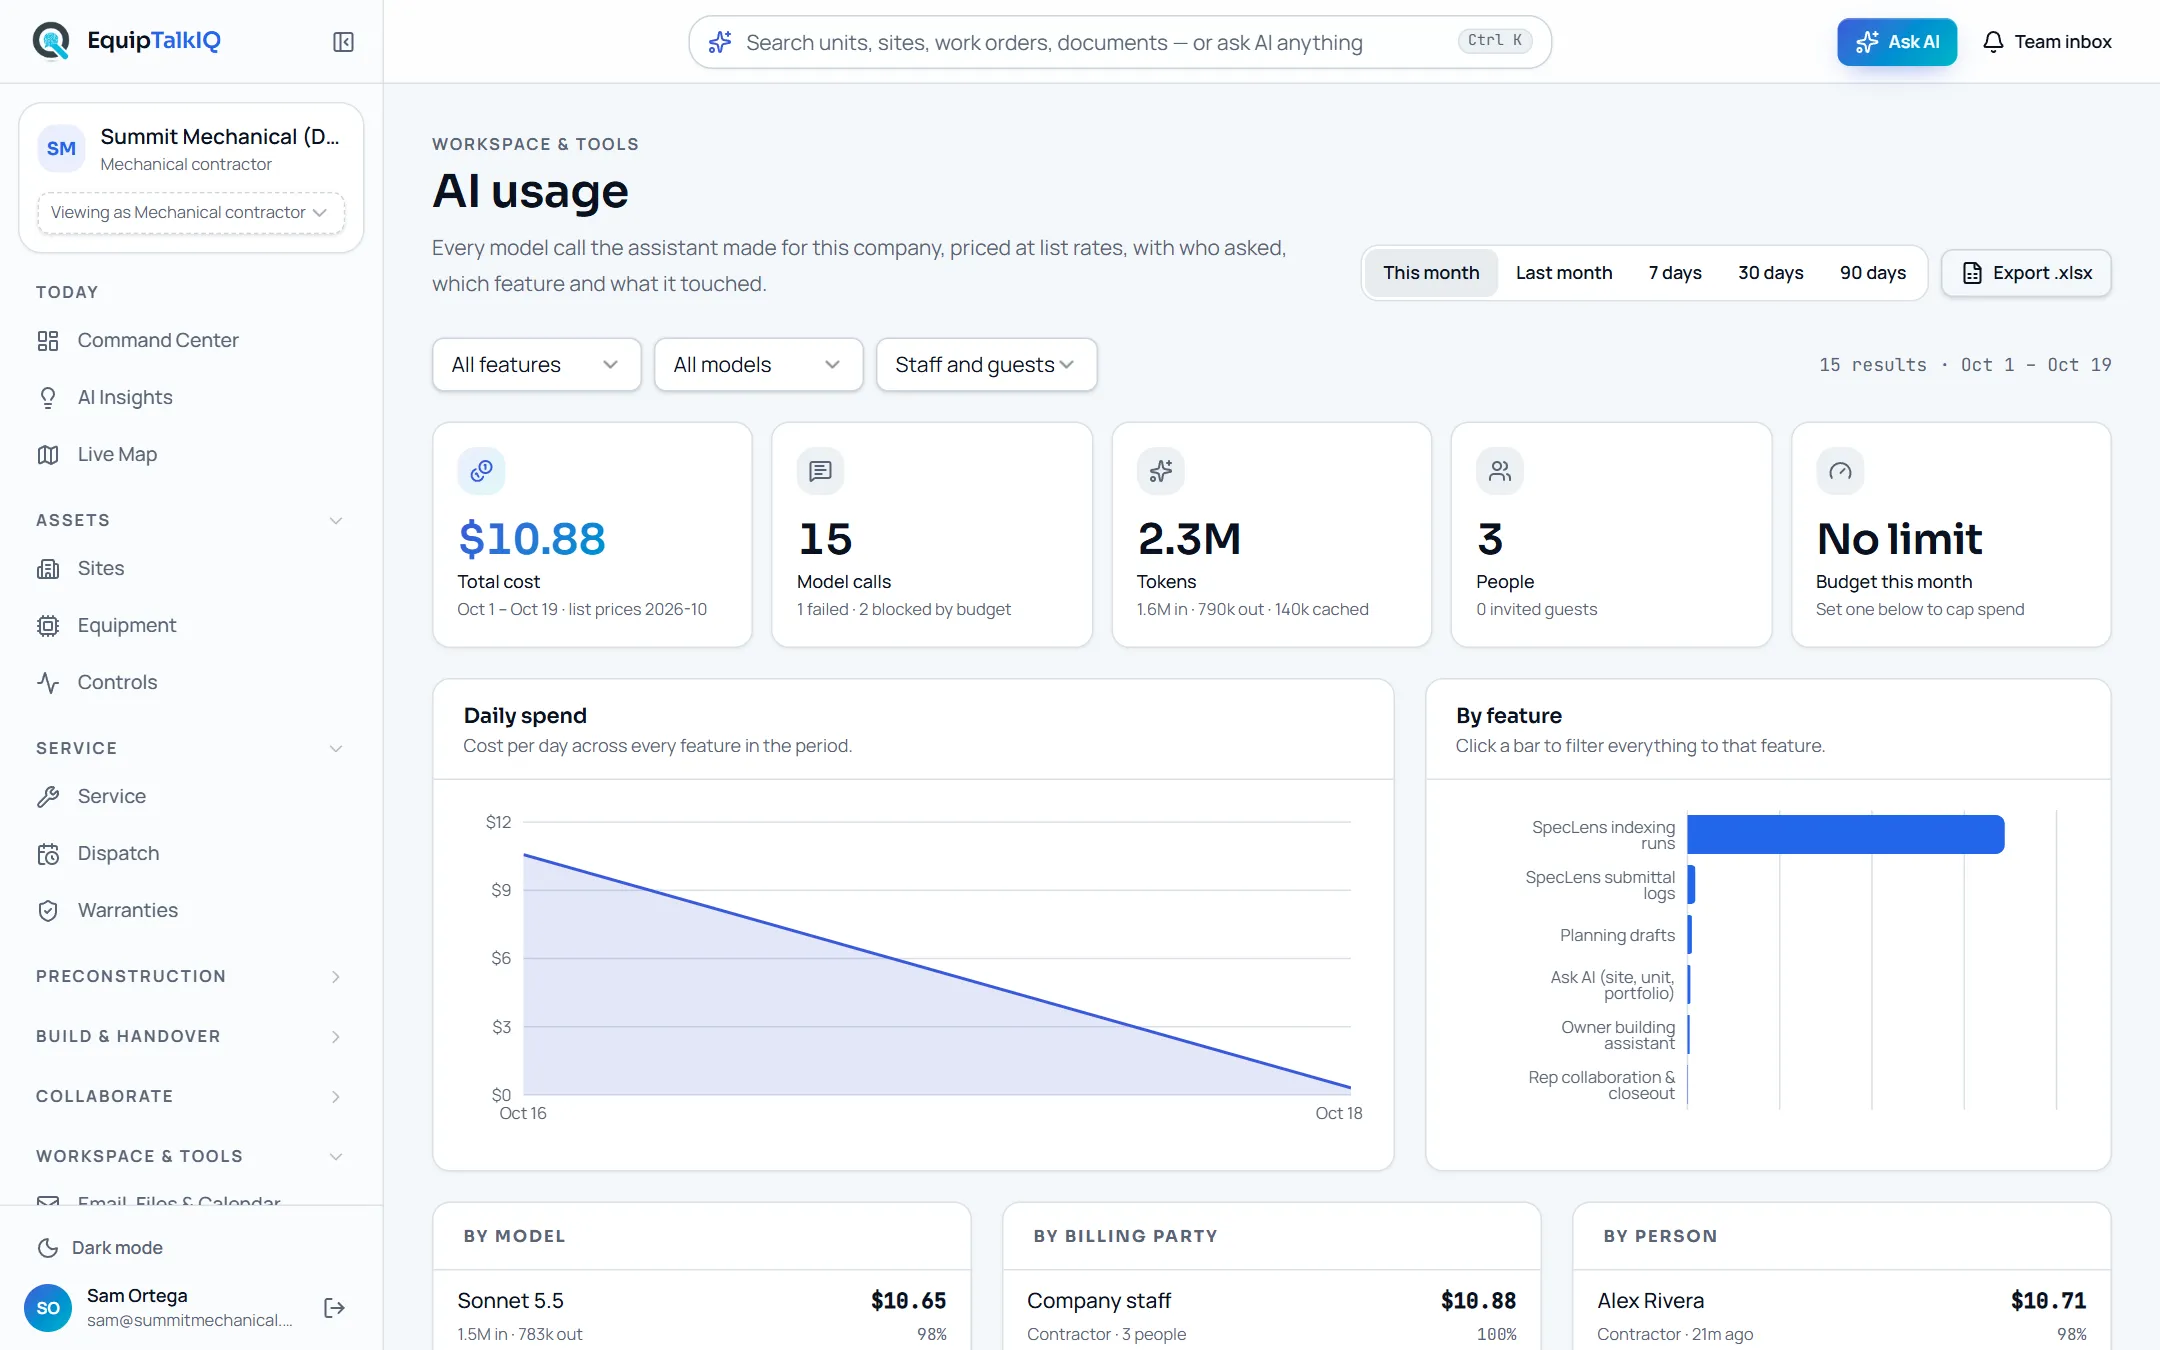Click the SM company avatar
2160x1350 pixels.
pyautogui.click(x=61, y=148)
